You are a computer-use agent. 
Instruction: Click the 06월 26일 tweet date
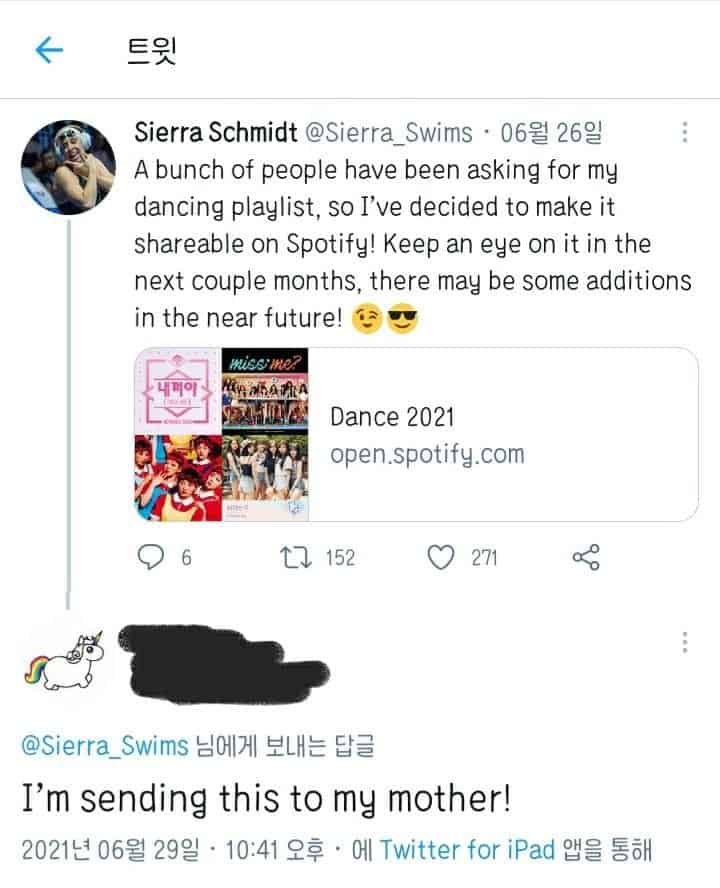(x=549, y=133)
